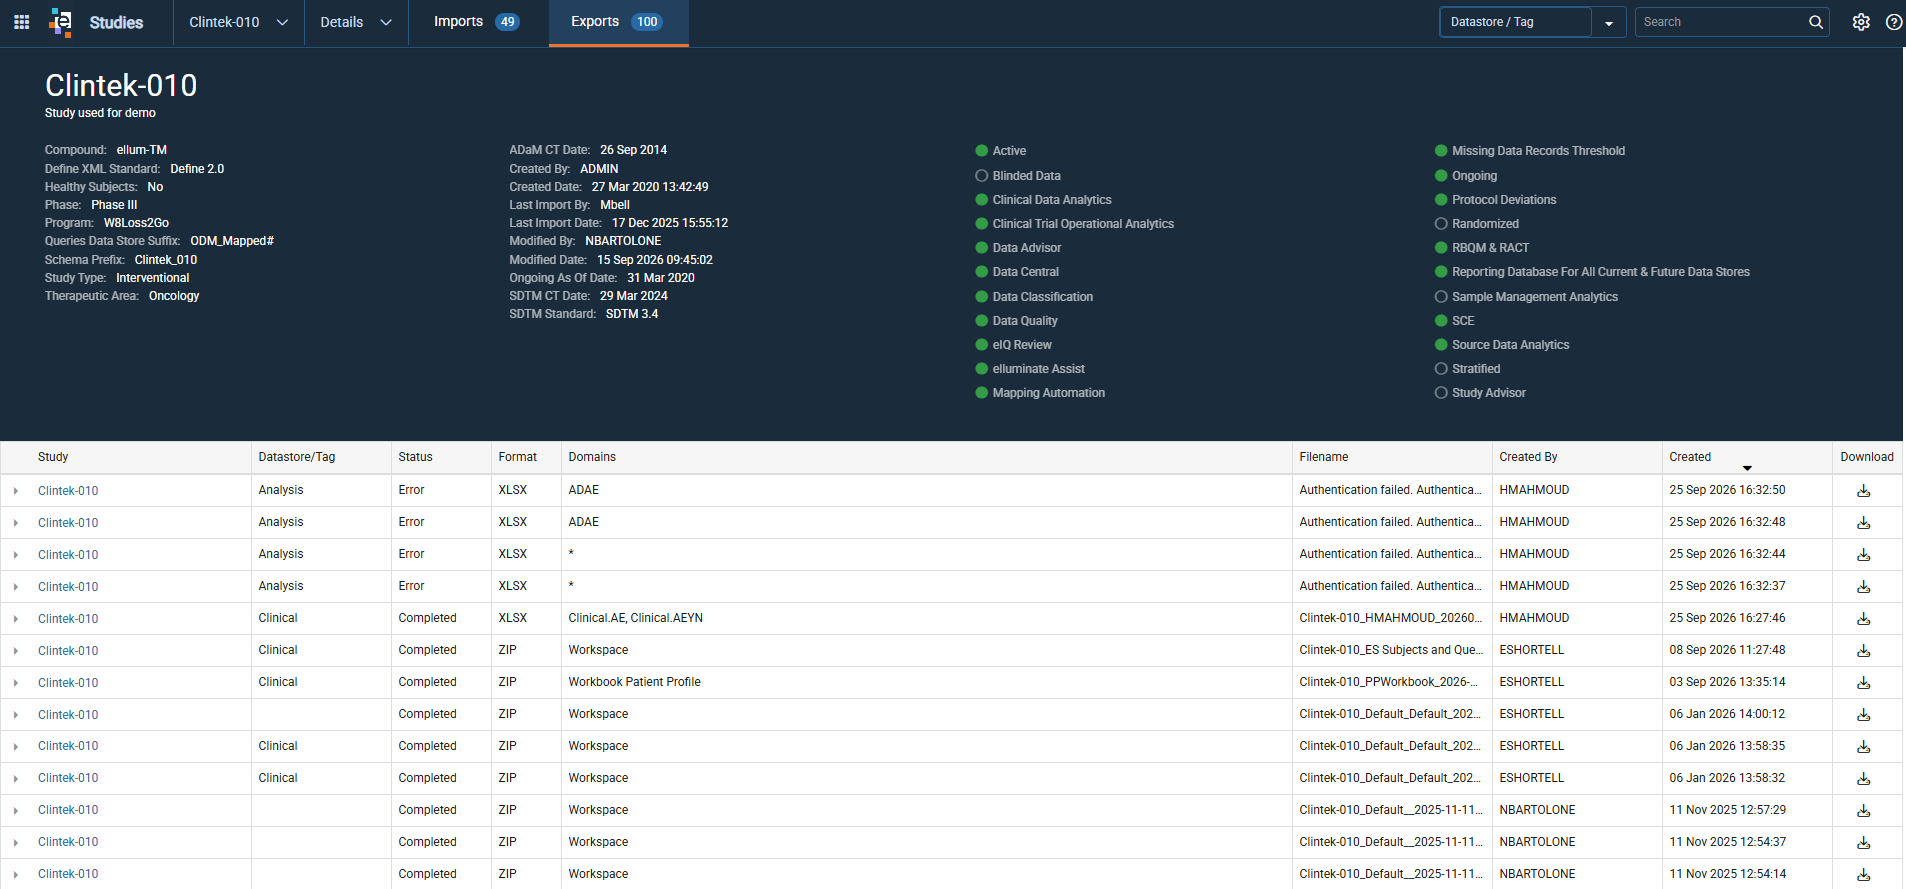1906x889 pixels.
Task: Download the Workbook Patient Profile export
Action: [1864, 683]
